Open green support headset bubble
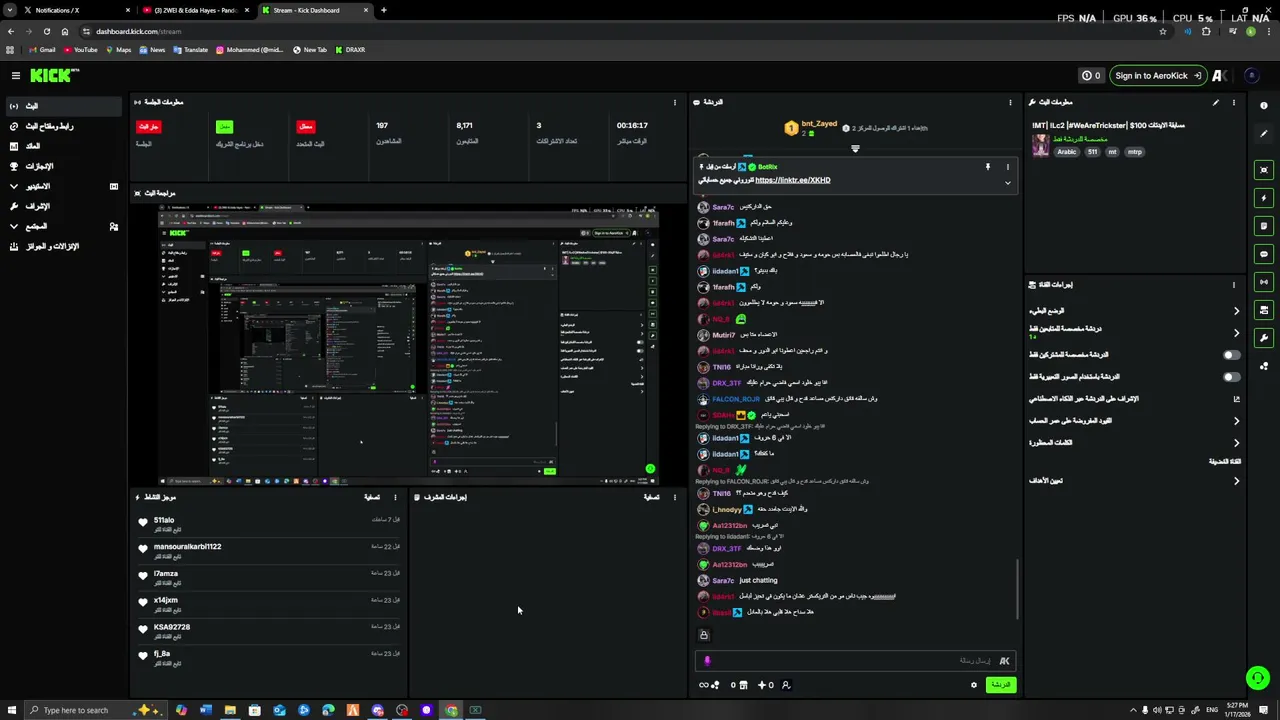Screen dimensions: 1280x720 [x=1257, y=678]
